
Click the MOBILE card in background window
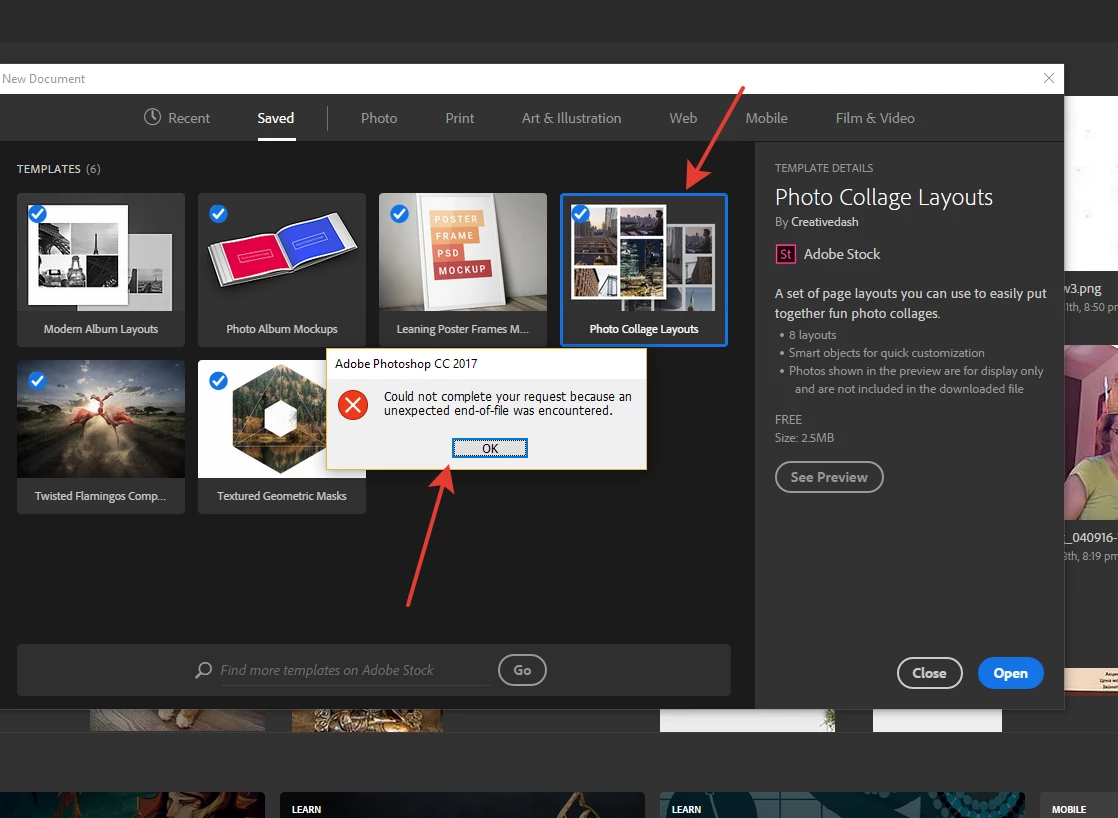pyautogui.click(x=1079, y=804)
